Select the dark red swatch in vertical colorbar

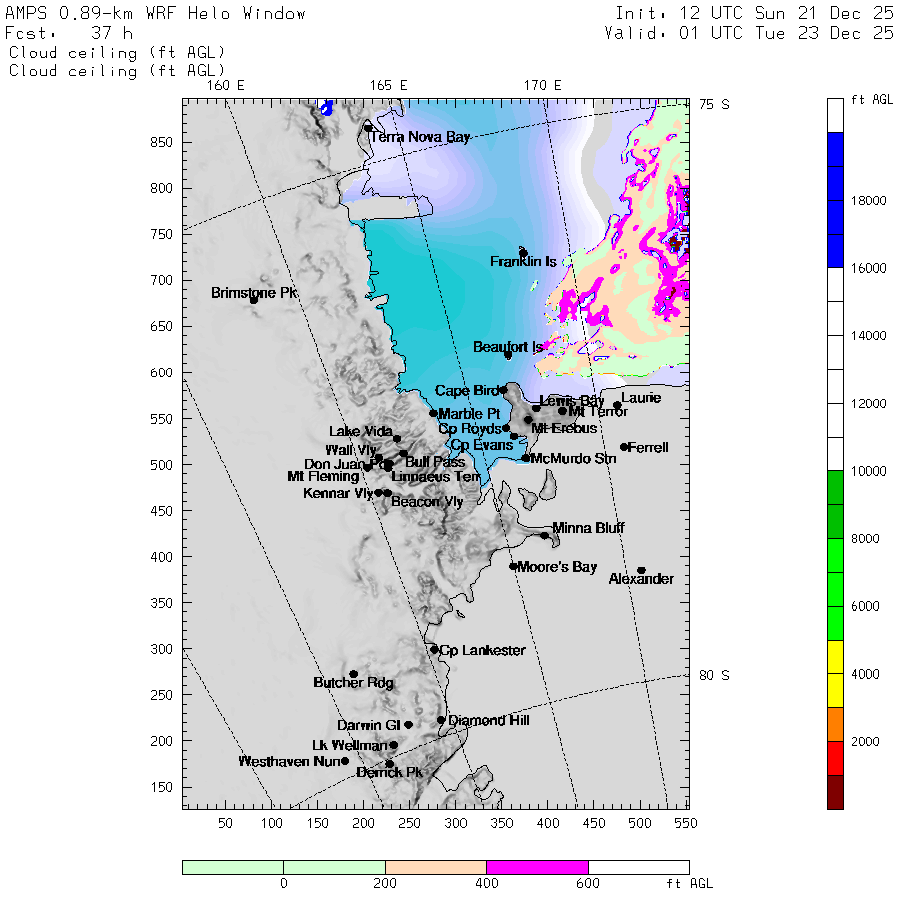coord(835,792)
